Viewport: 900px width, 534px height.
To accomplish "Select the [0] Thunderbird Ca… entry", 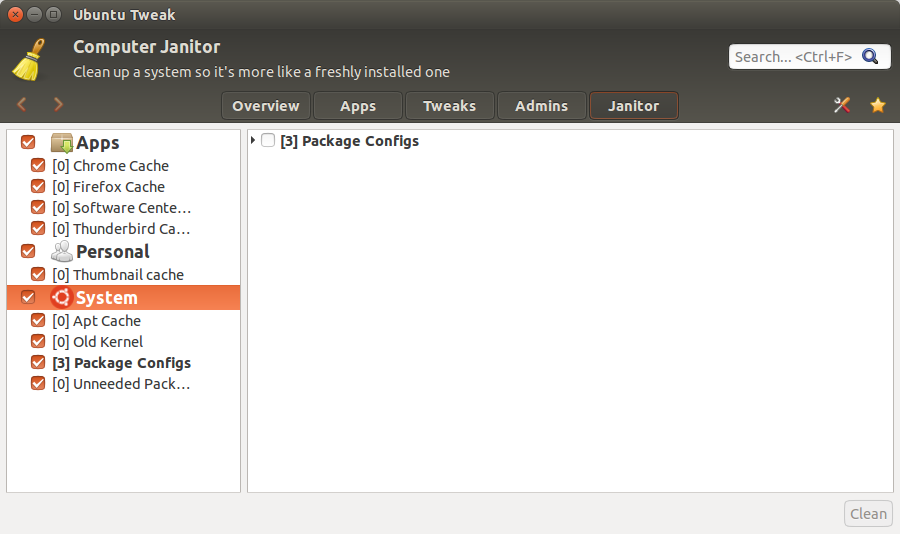I will tap(121, 229).
